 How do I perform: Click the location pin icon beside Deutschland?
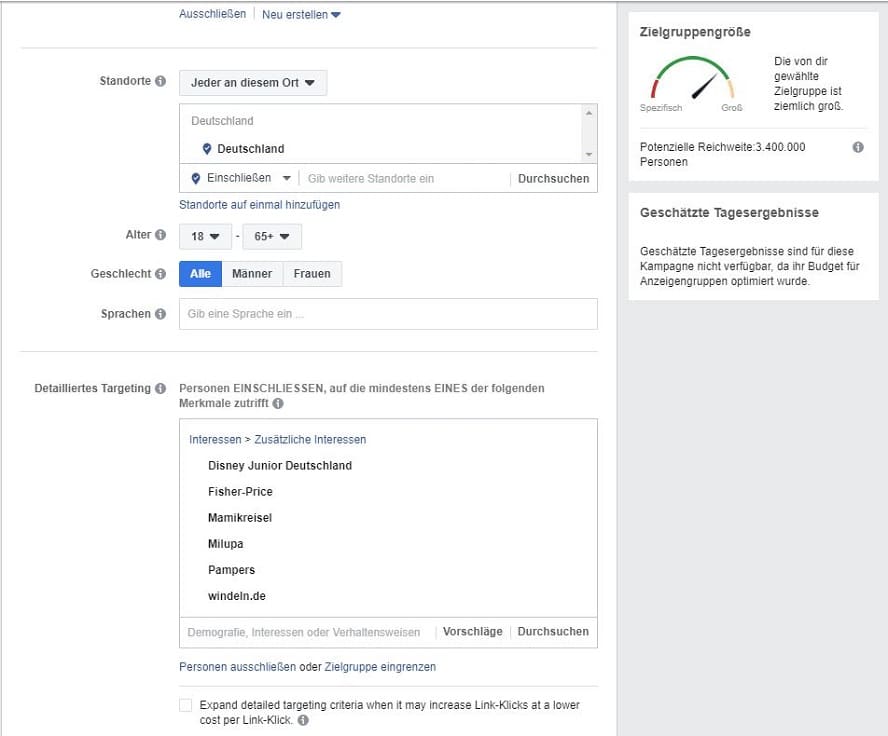(x=207, y=149)
